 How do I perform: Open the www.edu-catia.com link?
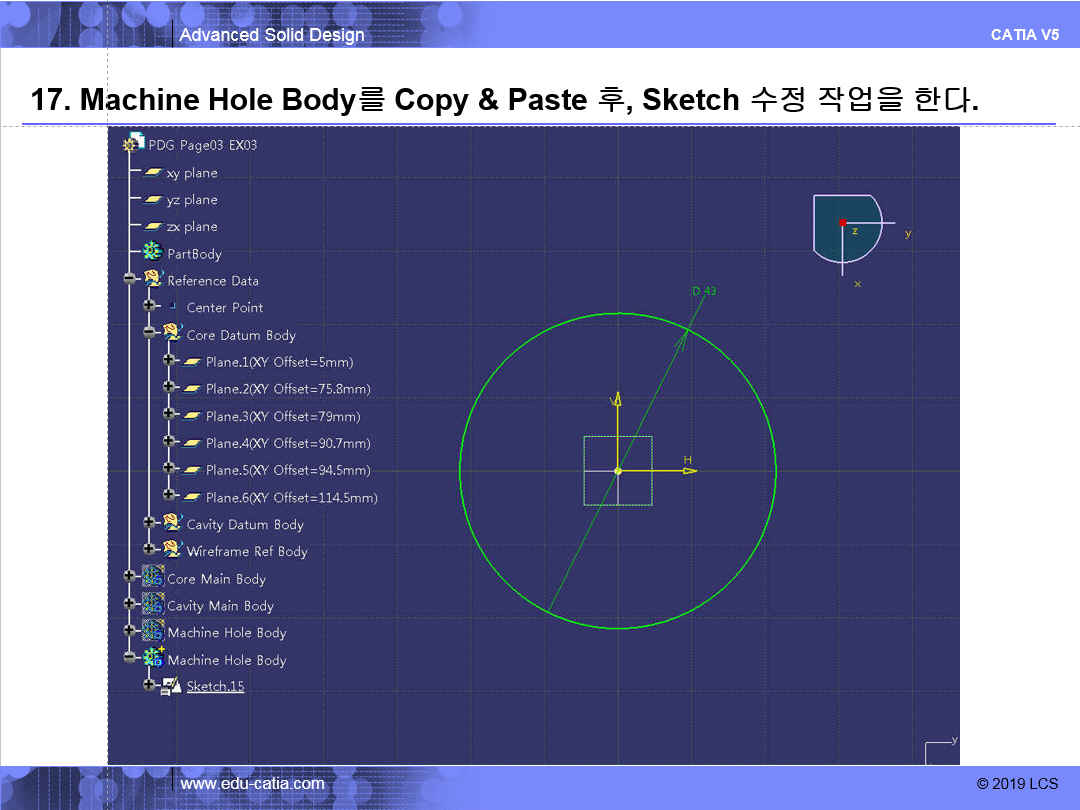[x=252, y=784]
